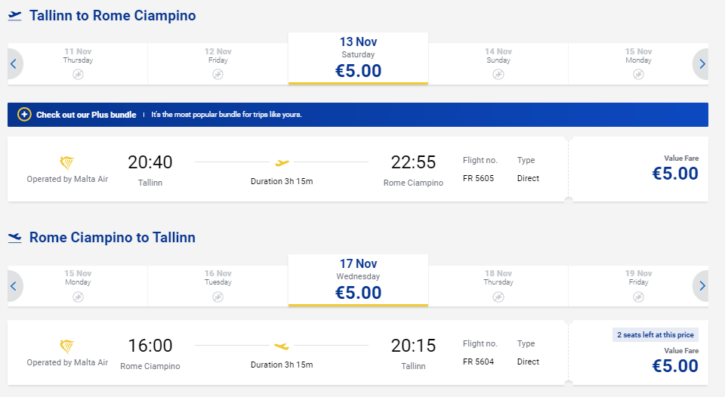
Task: Click the departing plane icon beside Tallinn to Rome Ciampino
Action: click(x=15, y=16)
